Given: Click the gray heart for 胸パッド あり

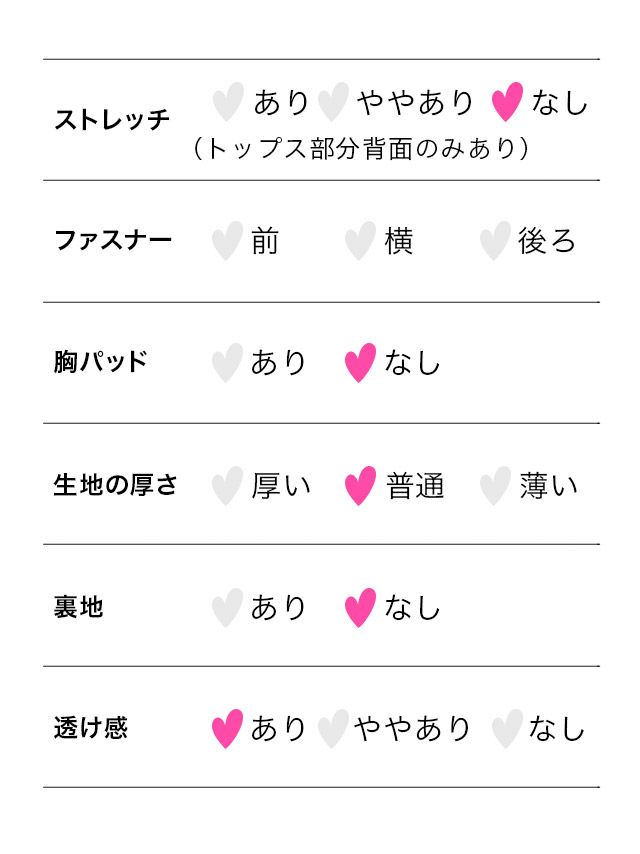Looking at the screenshot, I should pos(227,362).
